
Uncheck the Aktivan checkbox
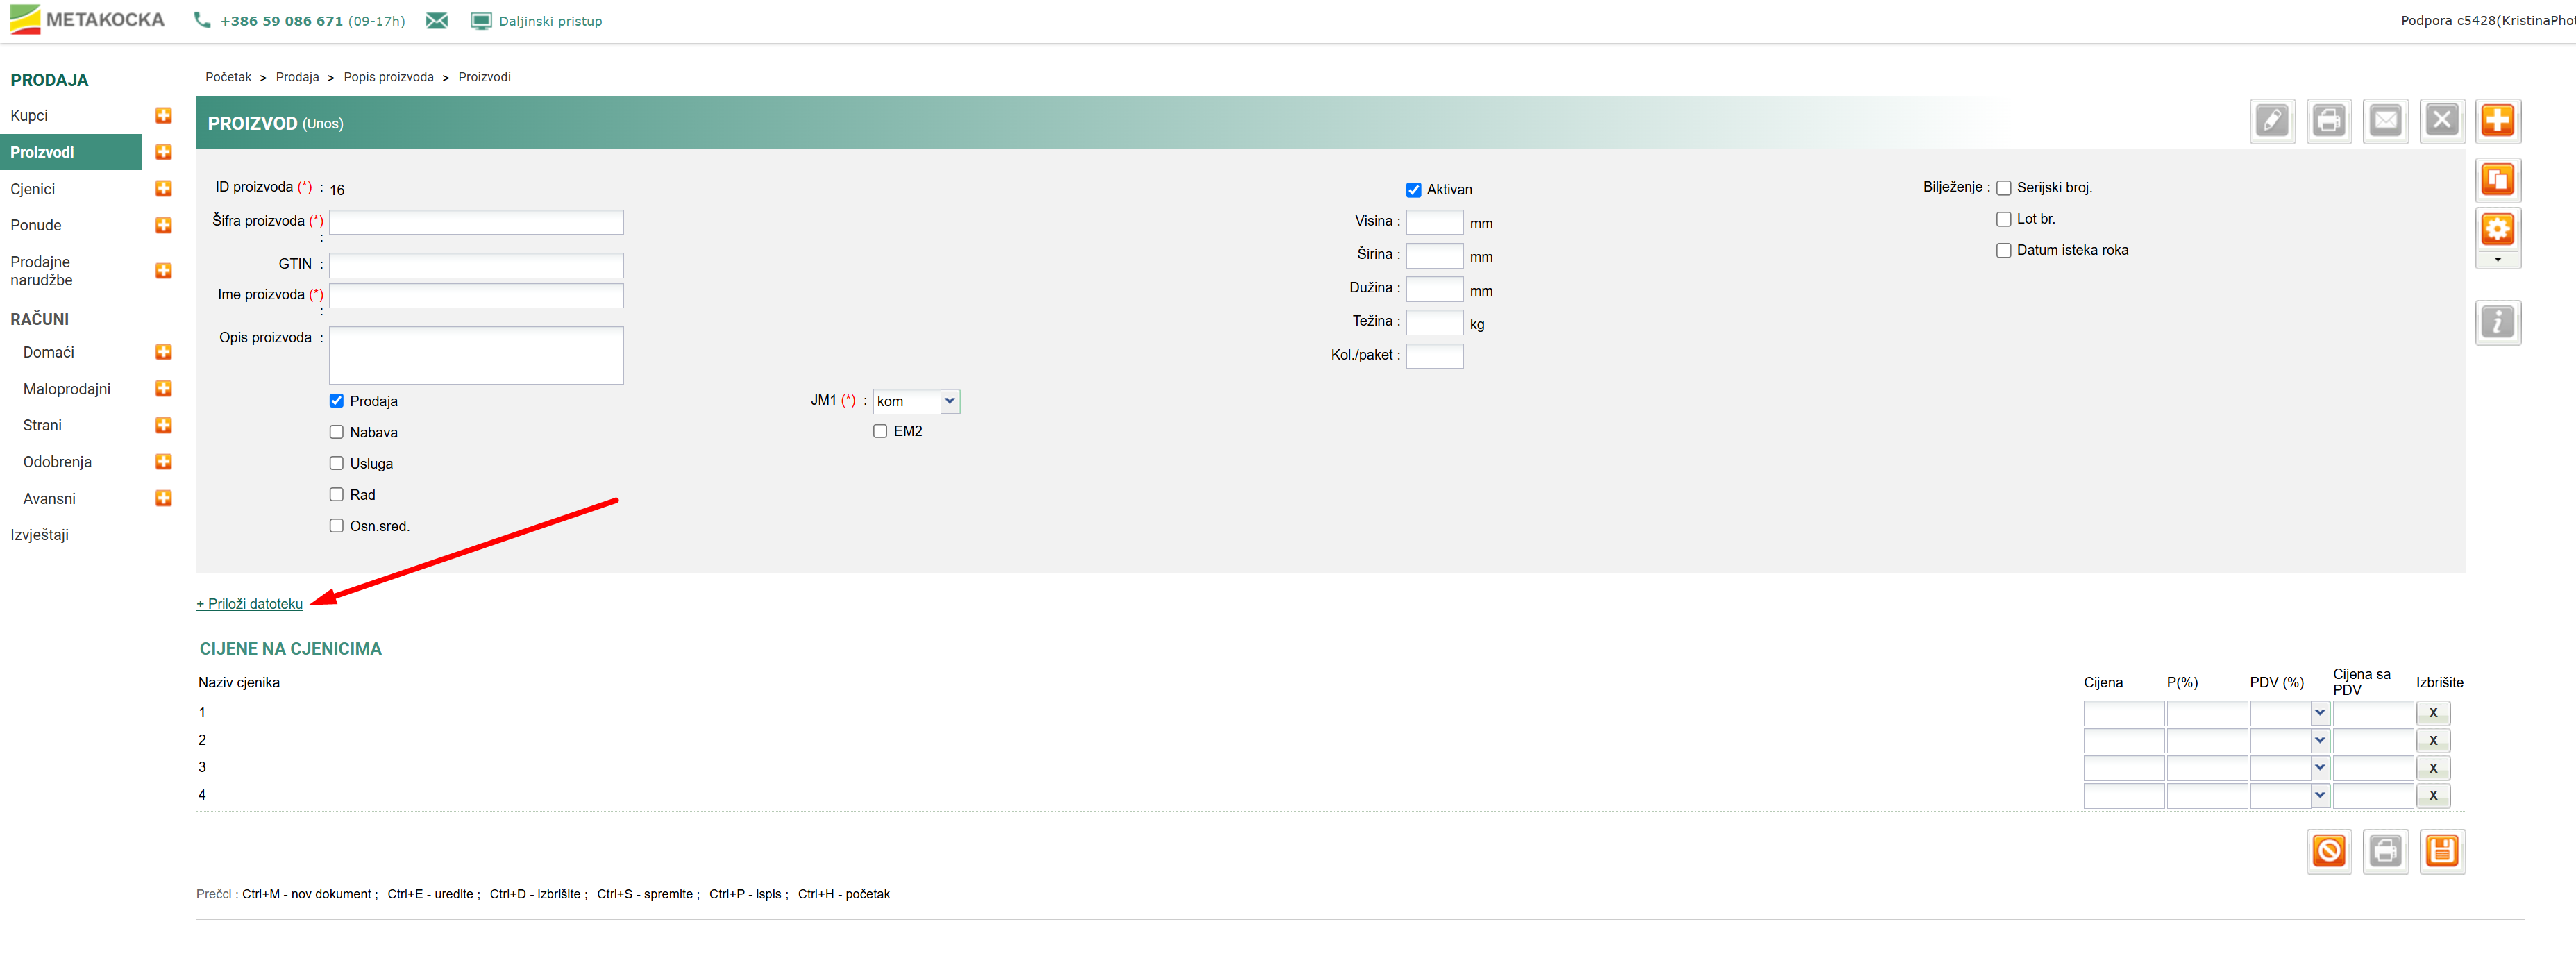[x=1413, y=190]
